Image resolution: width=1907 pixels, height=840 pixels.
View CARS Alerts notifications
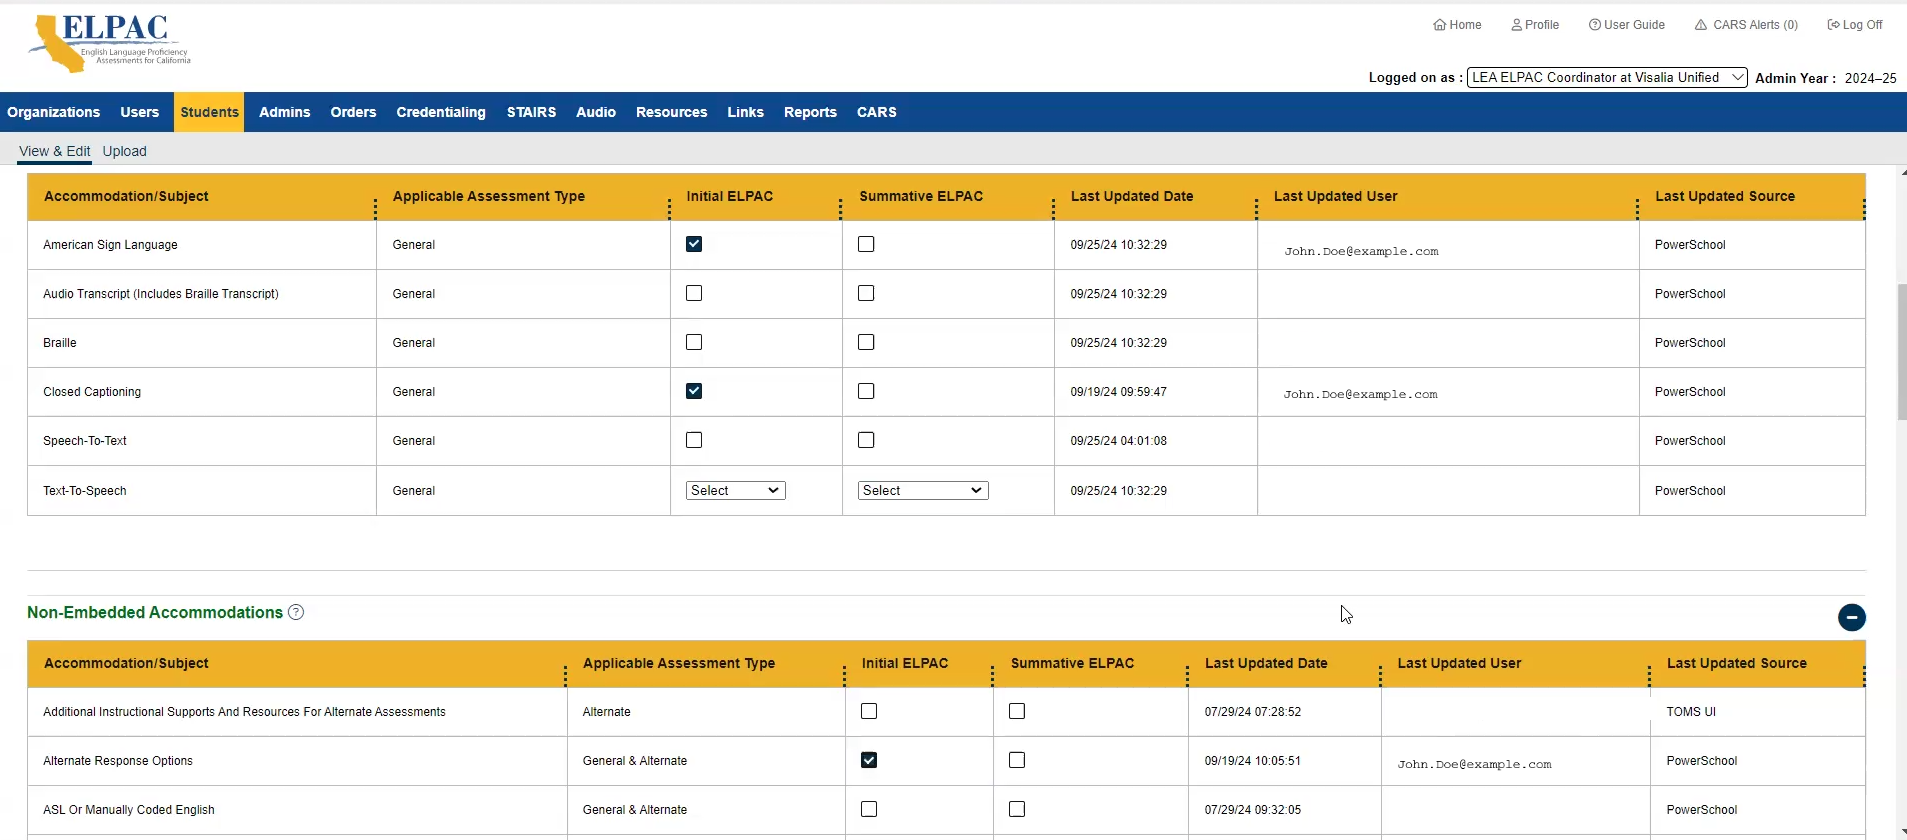[x=1746, y=25]
